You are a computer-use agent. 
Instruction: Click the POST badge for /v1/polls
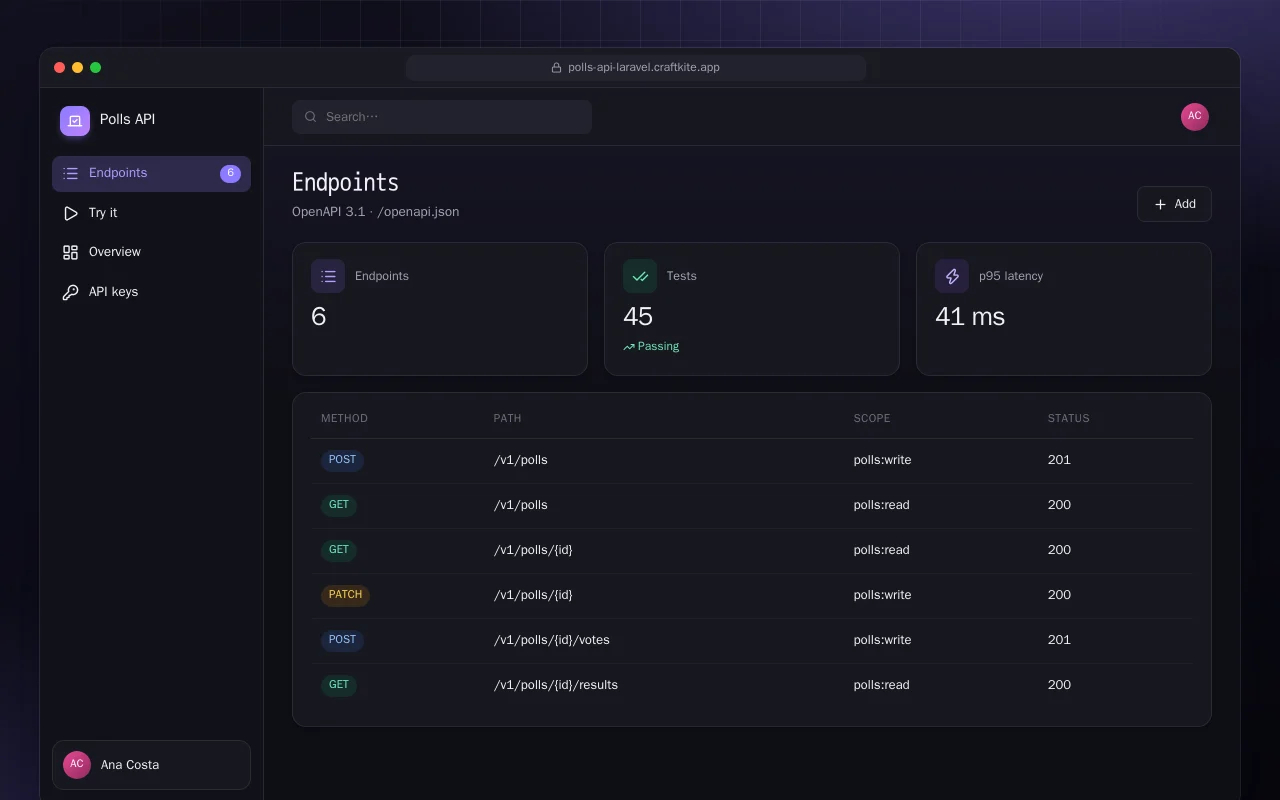click(x=342, y=460)
